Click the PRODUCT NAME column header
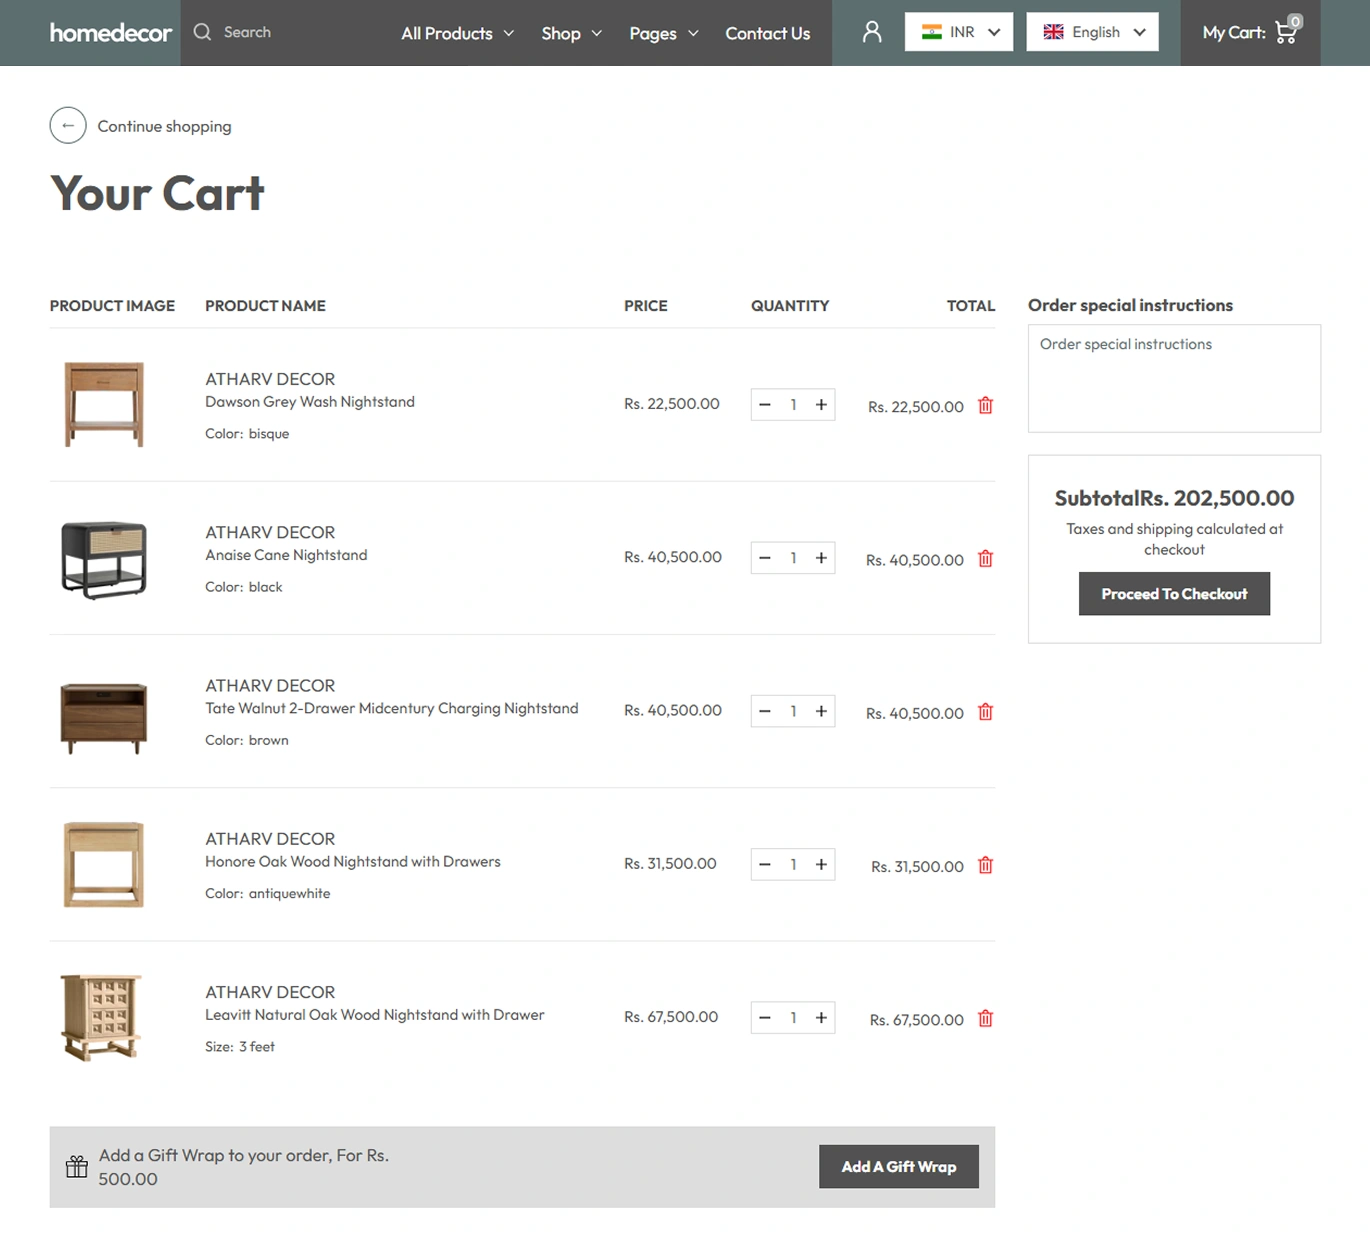1370x1240 pixels. 265,305
